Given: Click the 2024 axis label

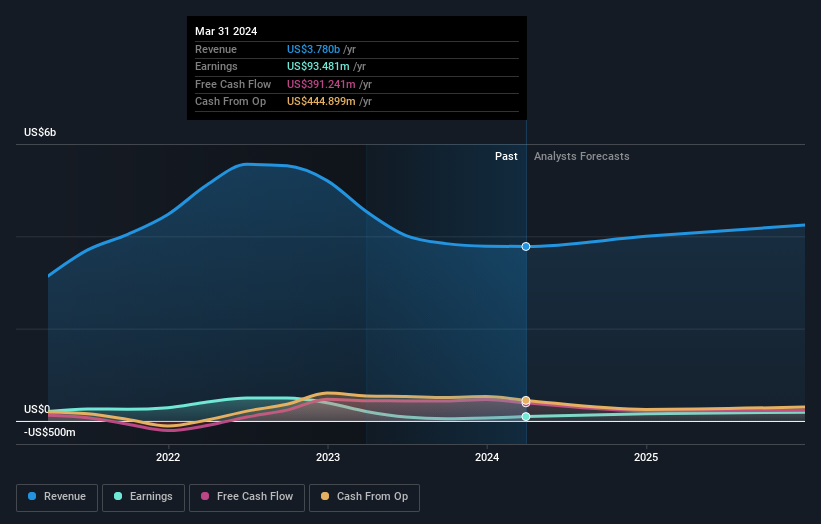Looking at the screenshot, I should [487, 458].
